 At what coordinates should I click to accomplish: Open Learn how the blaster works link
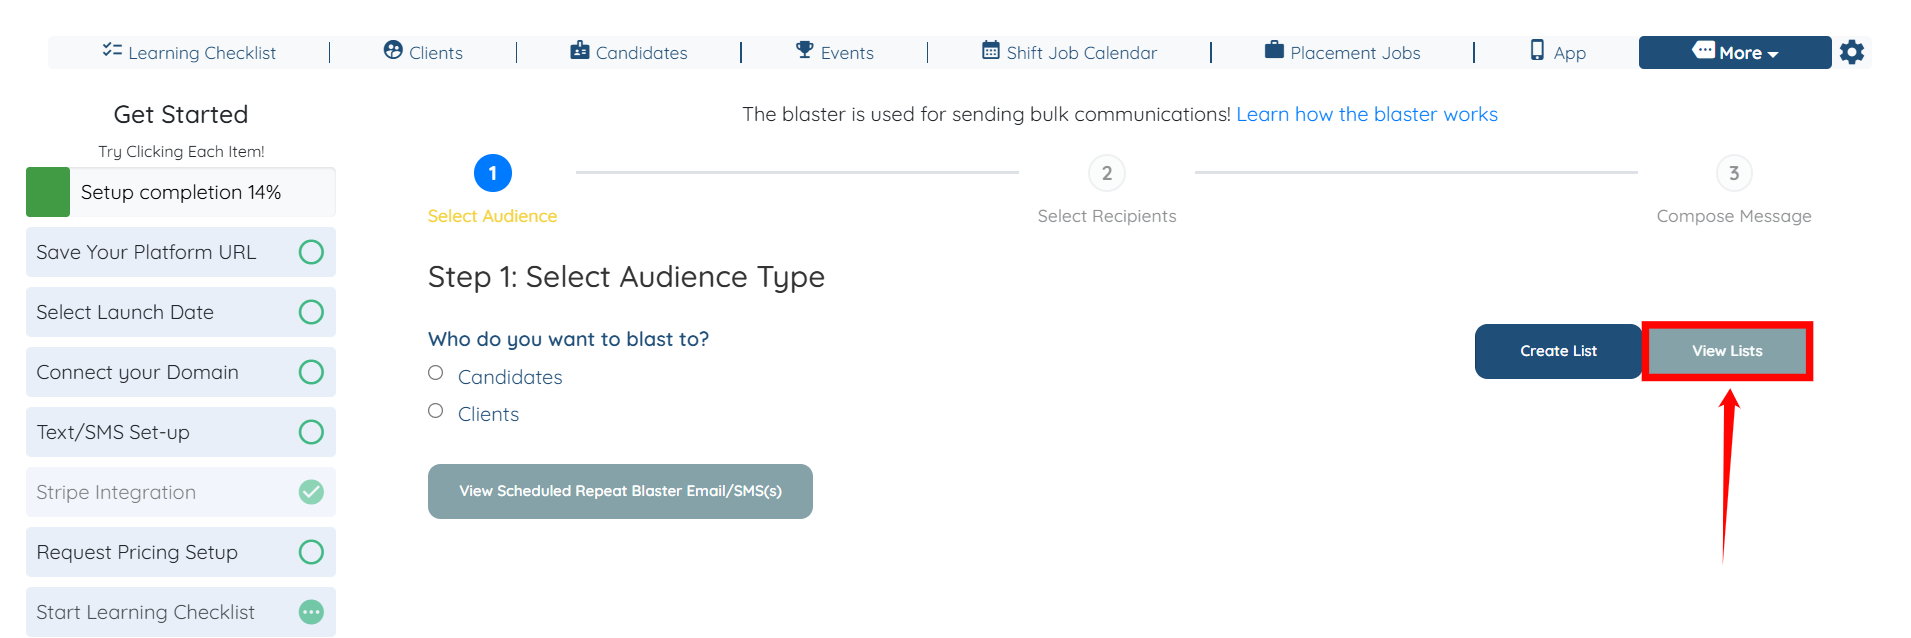[1366, 115]
